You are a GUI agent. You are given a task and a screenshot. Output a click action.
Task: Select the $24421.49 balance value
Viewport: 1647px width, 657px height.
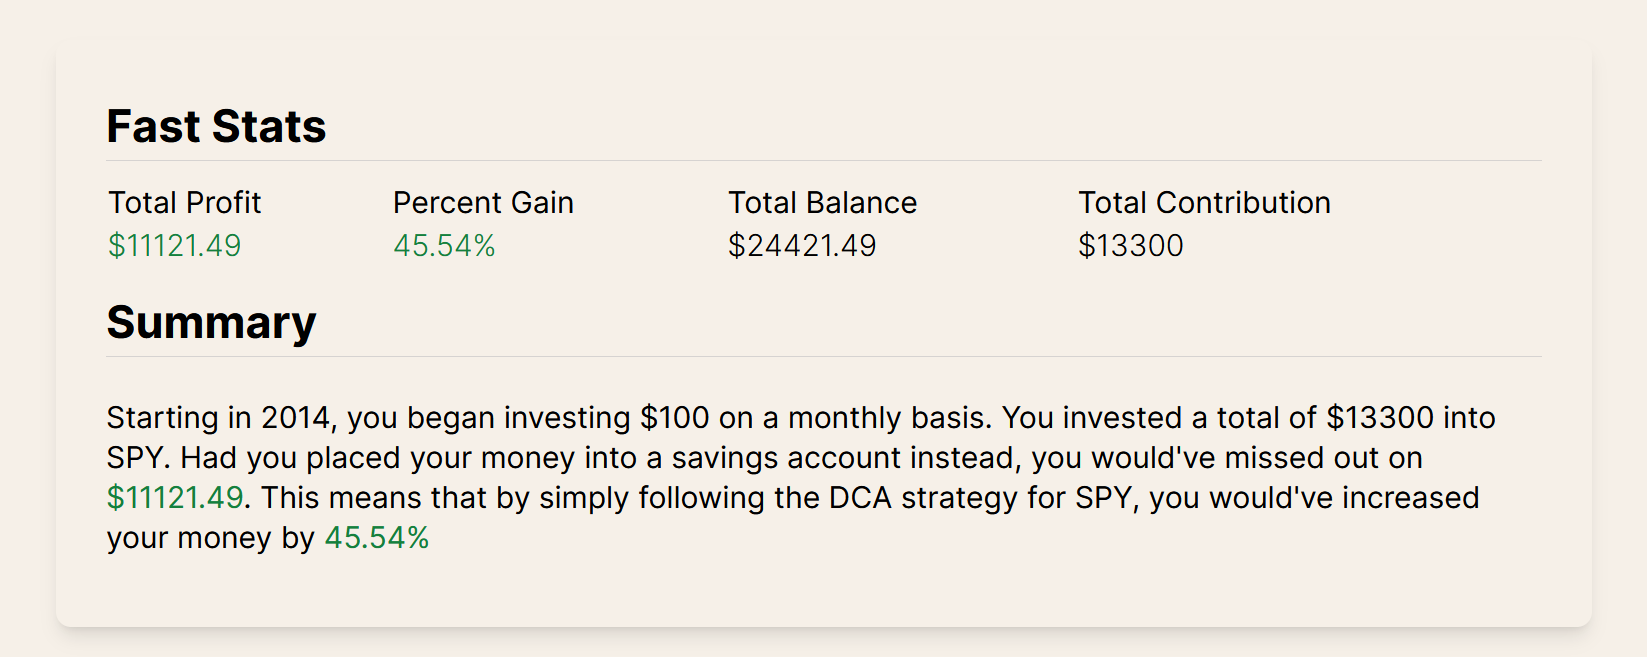tap(802, 246)
